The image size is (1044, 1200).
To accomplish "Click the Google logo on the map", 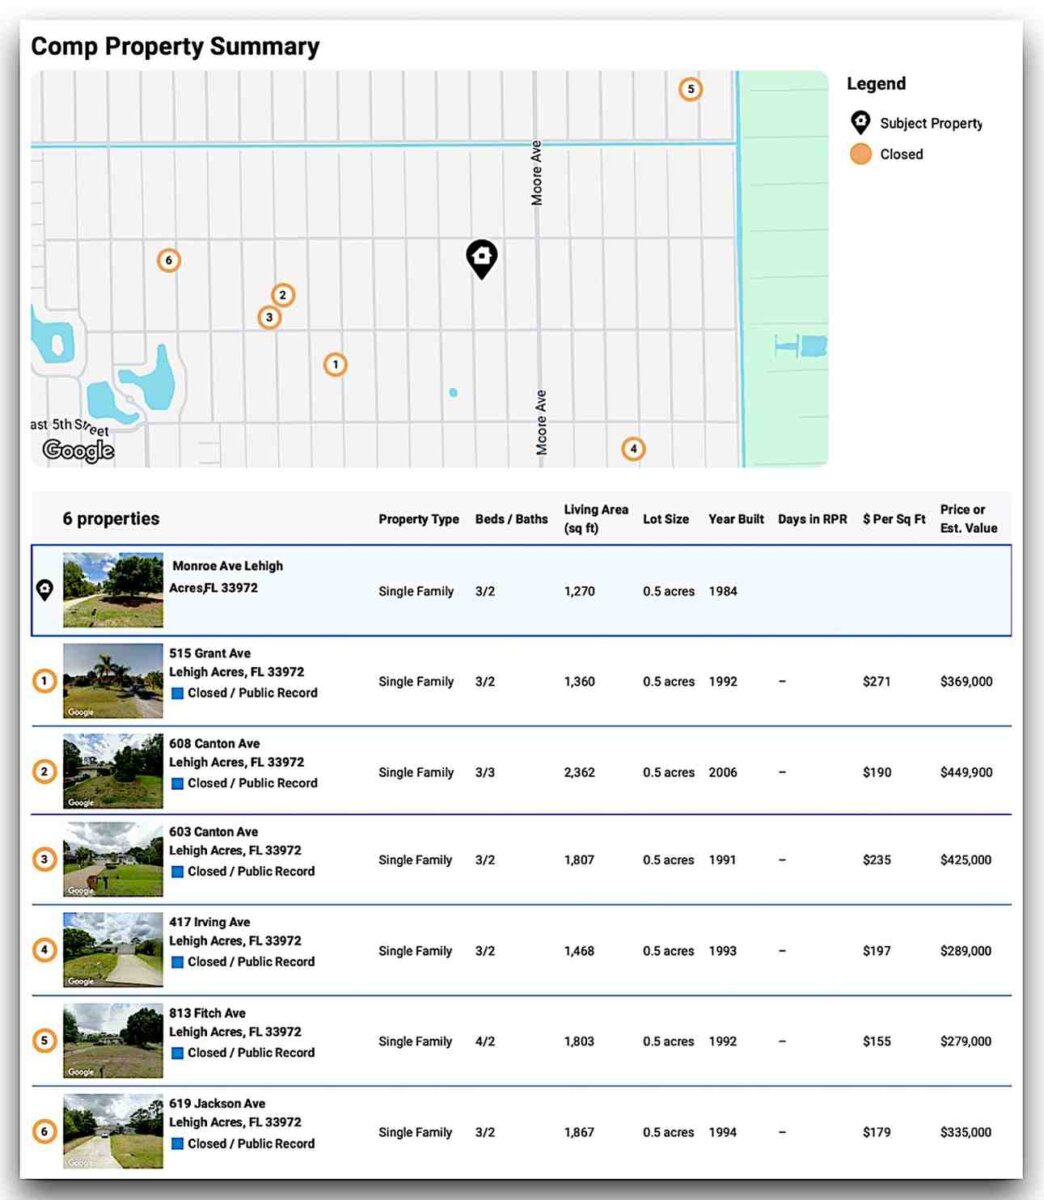I will (78, 451).
